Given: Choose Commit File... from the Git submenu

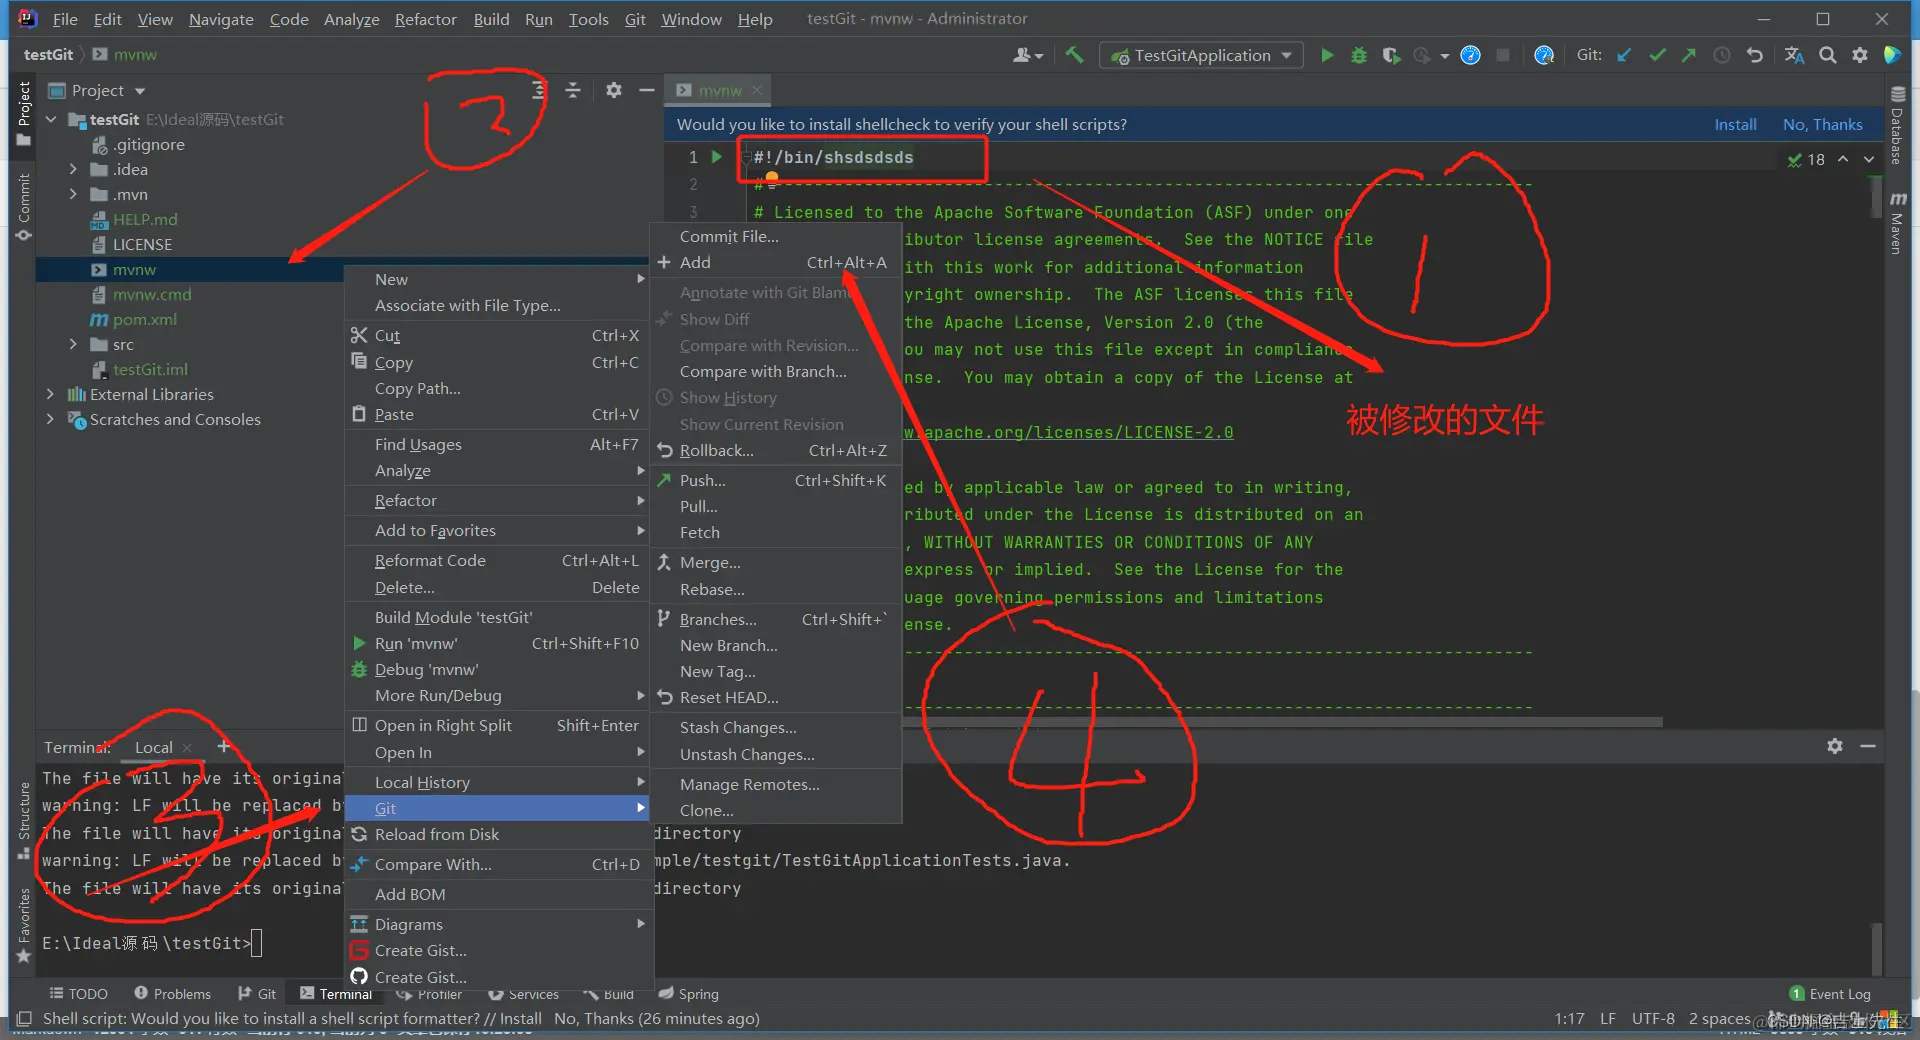Looking at the screenshot, I should pos(776,237).
